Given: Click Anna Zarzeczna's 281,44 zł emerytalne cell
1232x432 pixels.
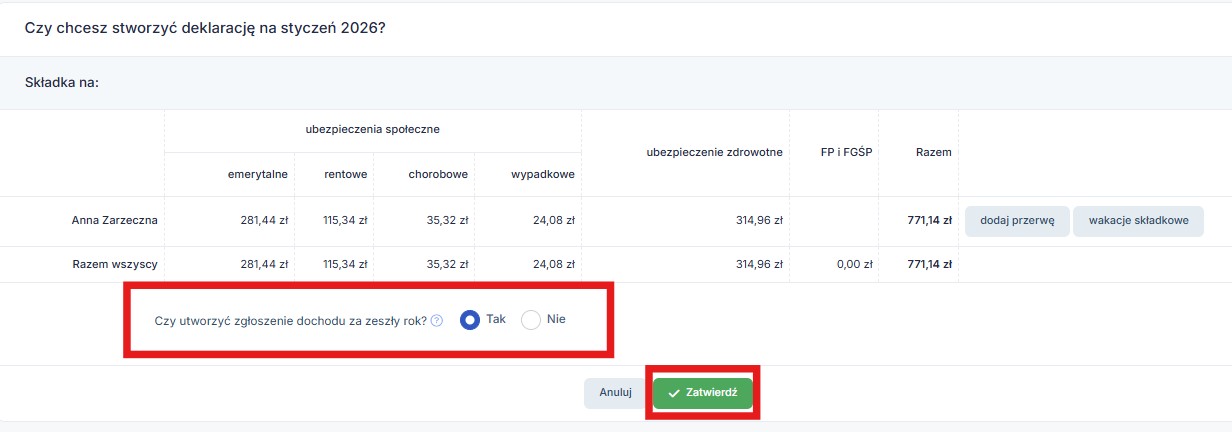Looking at the screenshot, I should pyautogui.click(x=258, y=221).
